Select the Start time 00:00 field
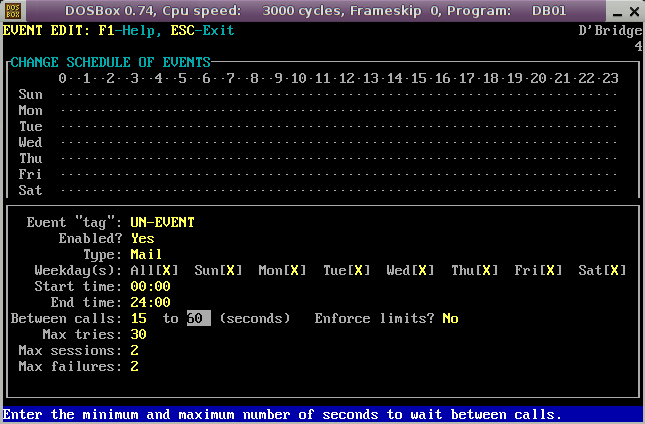Screen dimensions: 645x424 150,286
